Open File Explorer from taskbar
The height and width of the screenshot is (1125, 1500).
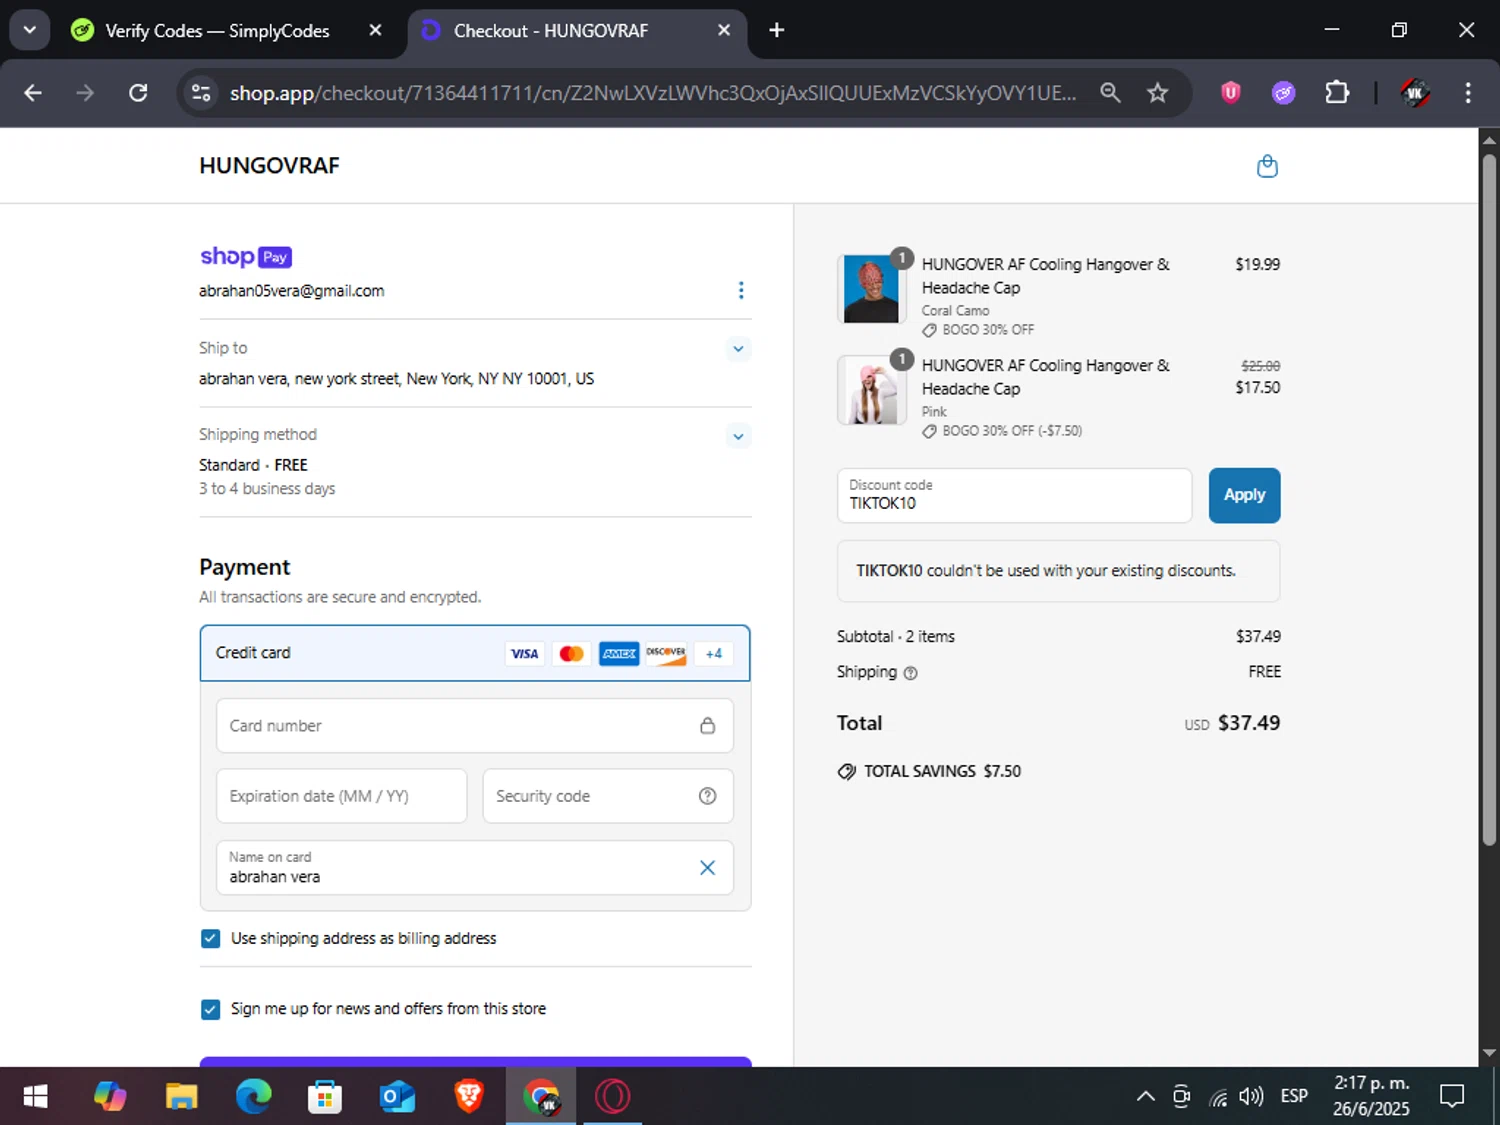(x=181, y=1097)
